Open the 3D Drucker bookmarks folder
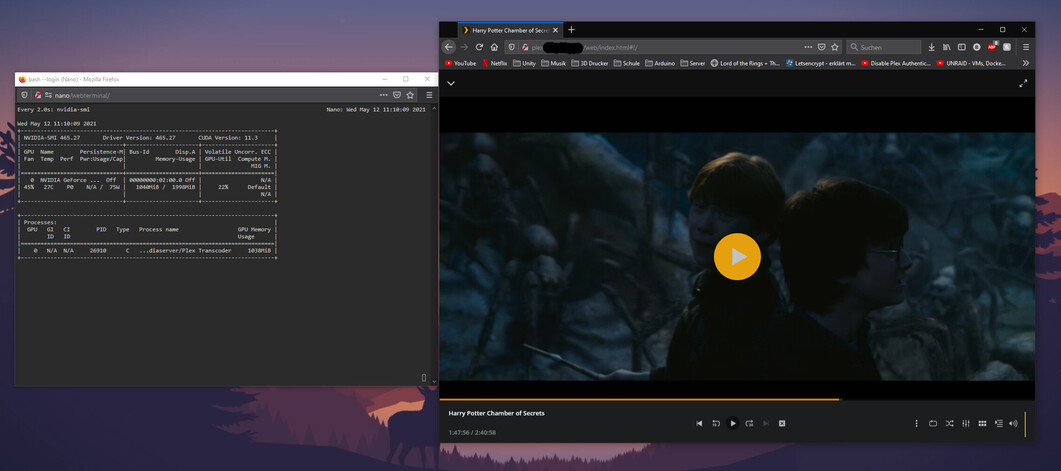This screenshot has height=471, width=1061. (589, 63)
